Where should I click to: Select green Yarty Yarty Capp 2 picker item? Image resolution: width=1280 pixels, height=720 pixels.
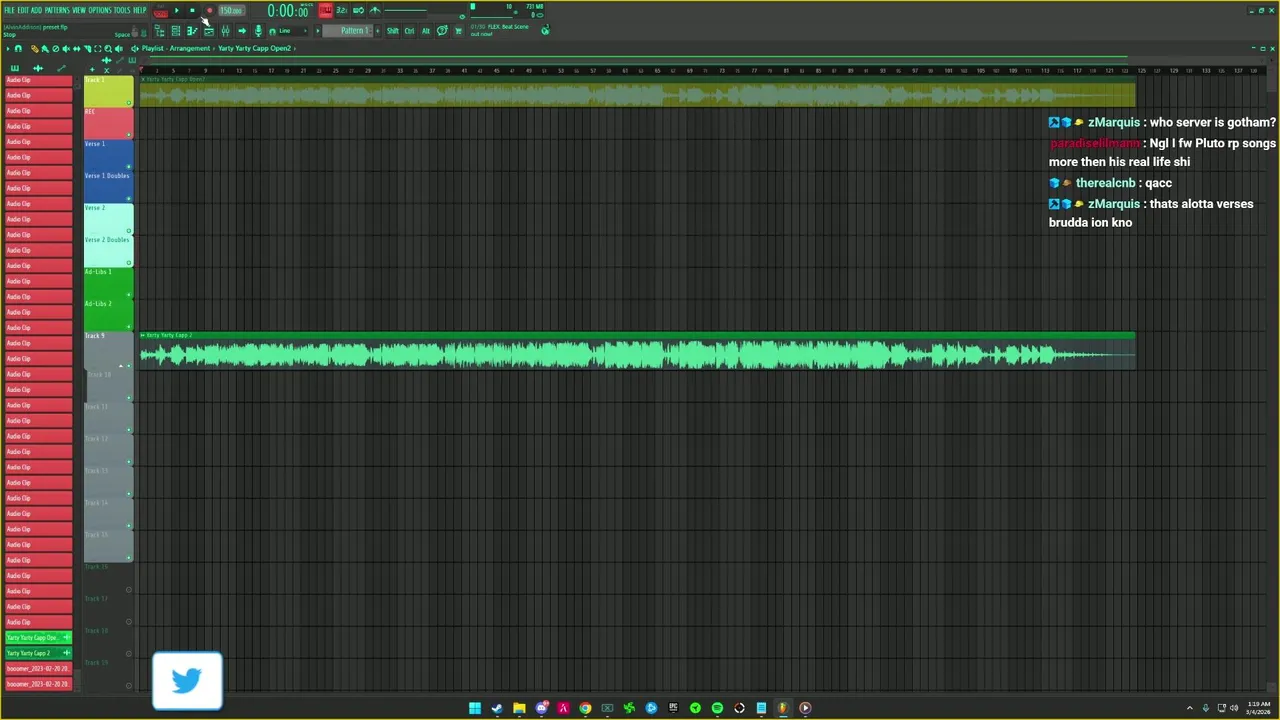[x=38, y=653]
